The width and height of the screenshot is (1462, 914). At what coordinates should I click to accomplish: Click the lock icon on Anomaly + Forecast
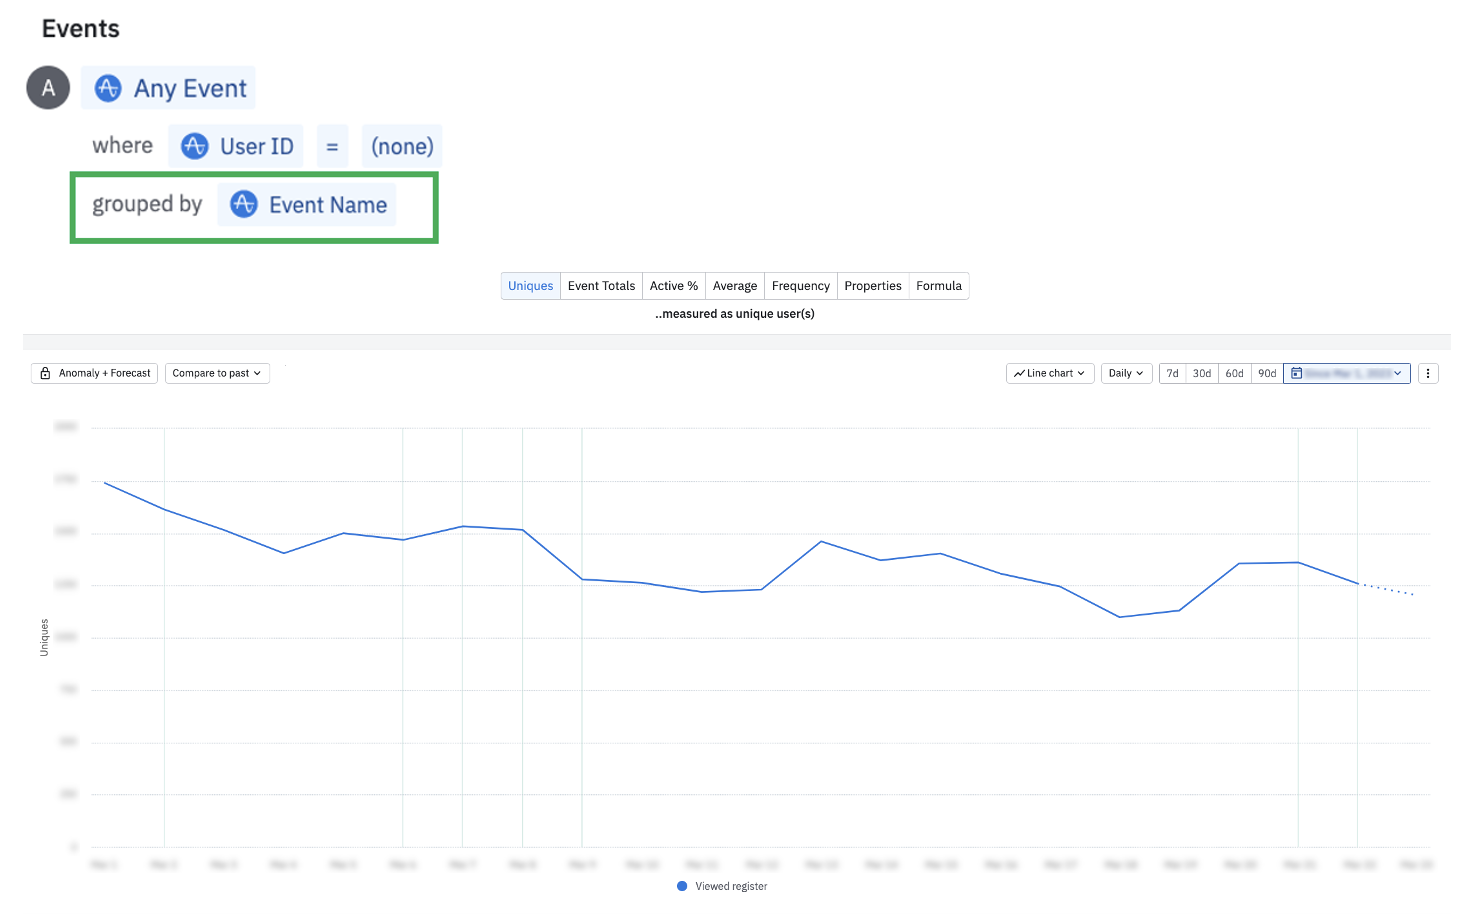pos(45,373)
